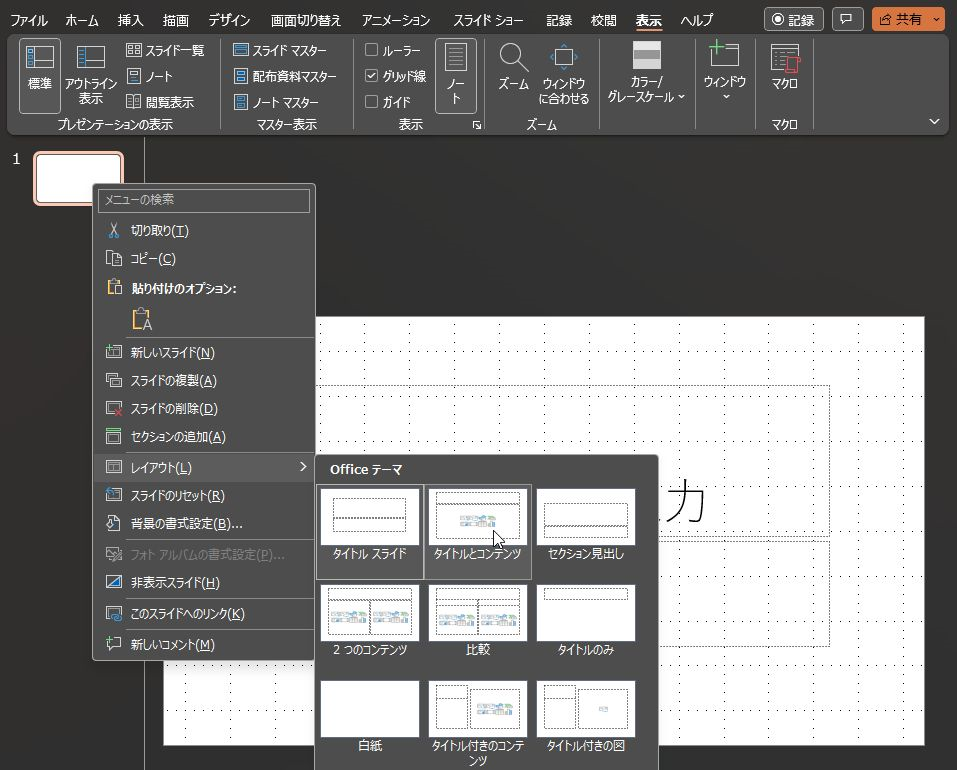Type in the menu search (メニューの検索) field
The image size is (957, 770).
pos(205,200)
